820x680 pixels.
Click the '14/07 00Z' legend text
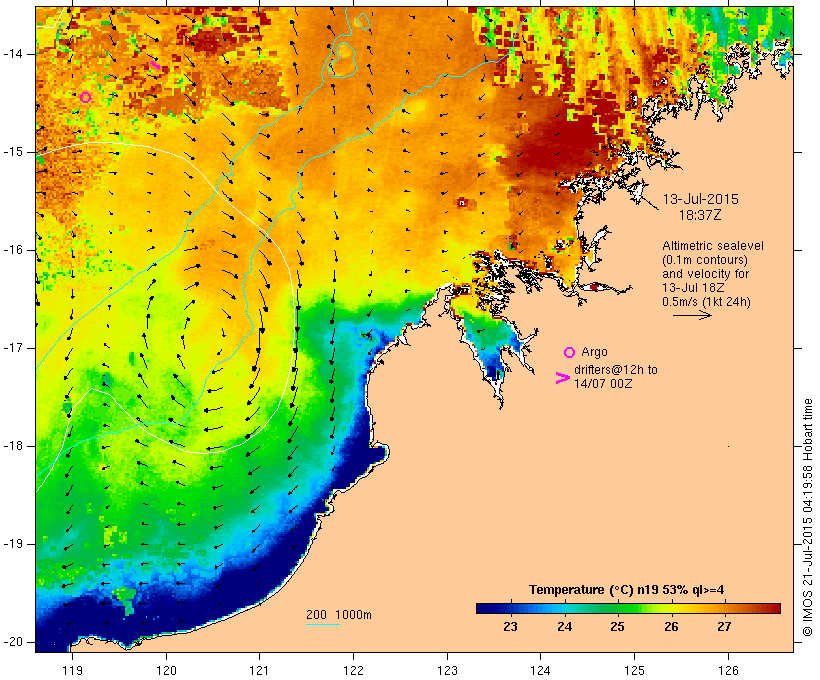coord(603,383)
